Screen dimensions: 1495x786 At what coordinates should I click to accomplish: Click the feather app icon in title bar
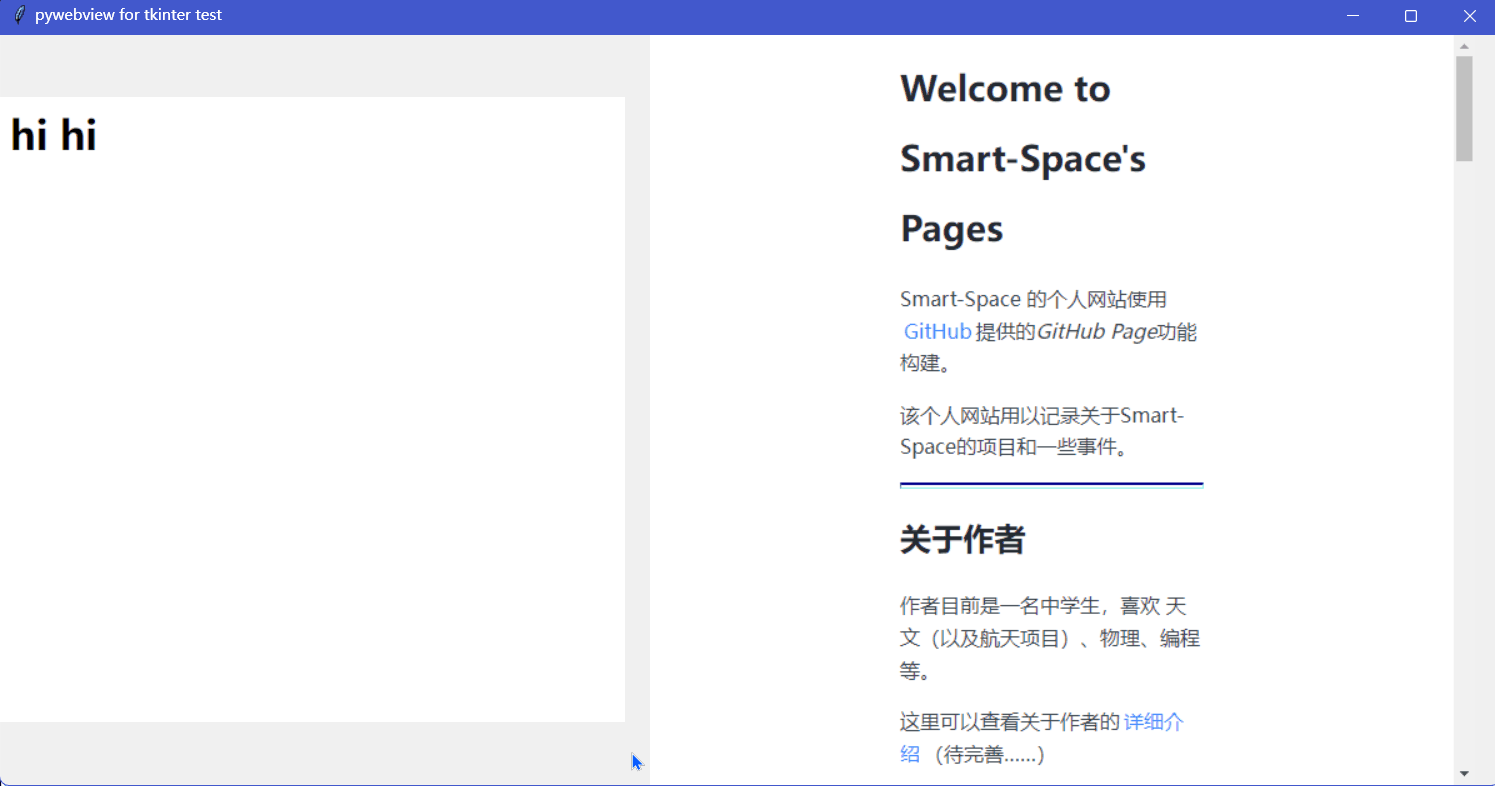click(x=18, y=15)
